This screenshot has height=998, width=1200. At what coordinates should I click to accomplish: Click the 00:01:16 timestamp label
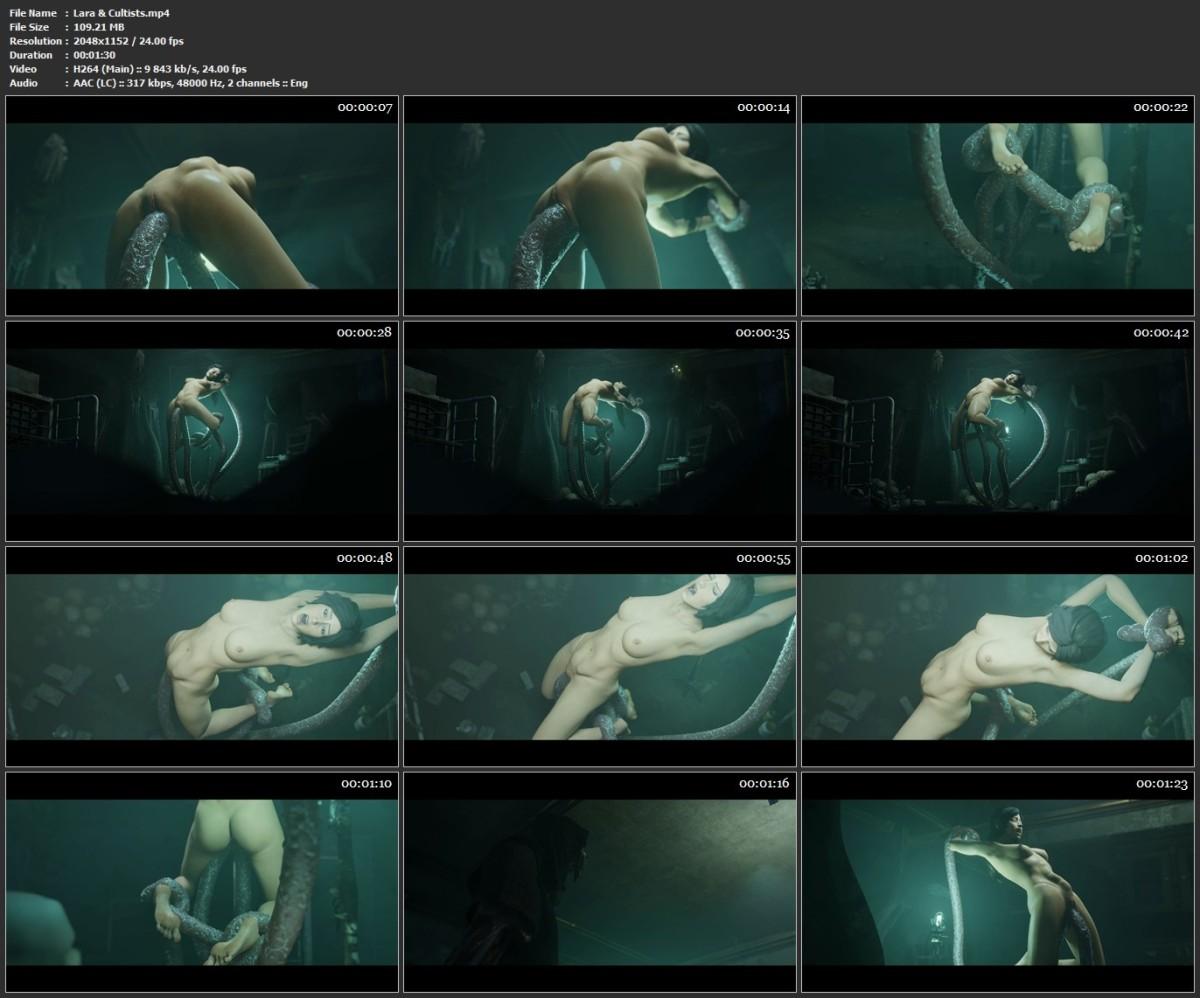coord(763,782)
